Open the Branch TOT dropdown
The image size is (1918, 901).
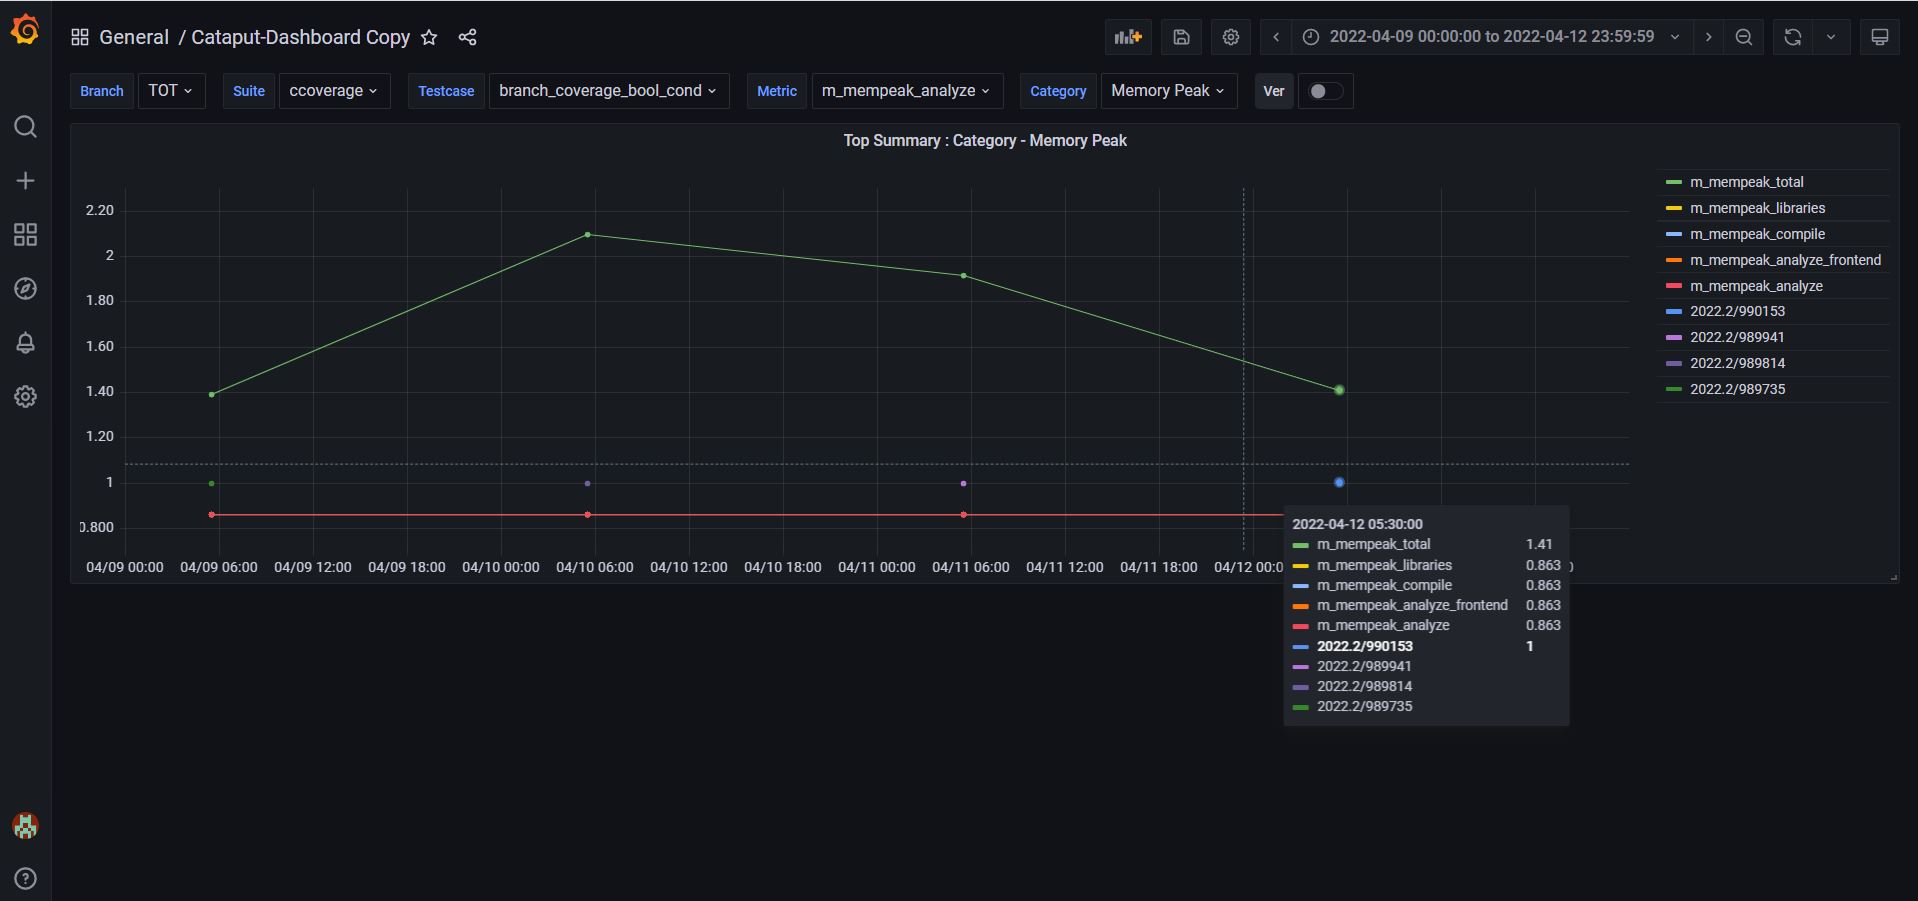tap(171, 90)
